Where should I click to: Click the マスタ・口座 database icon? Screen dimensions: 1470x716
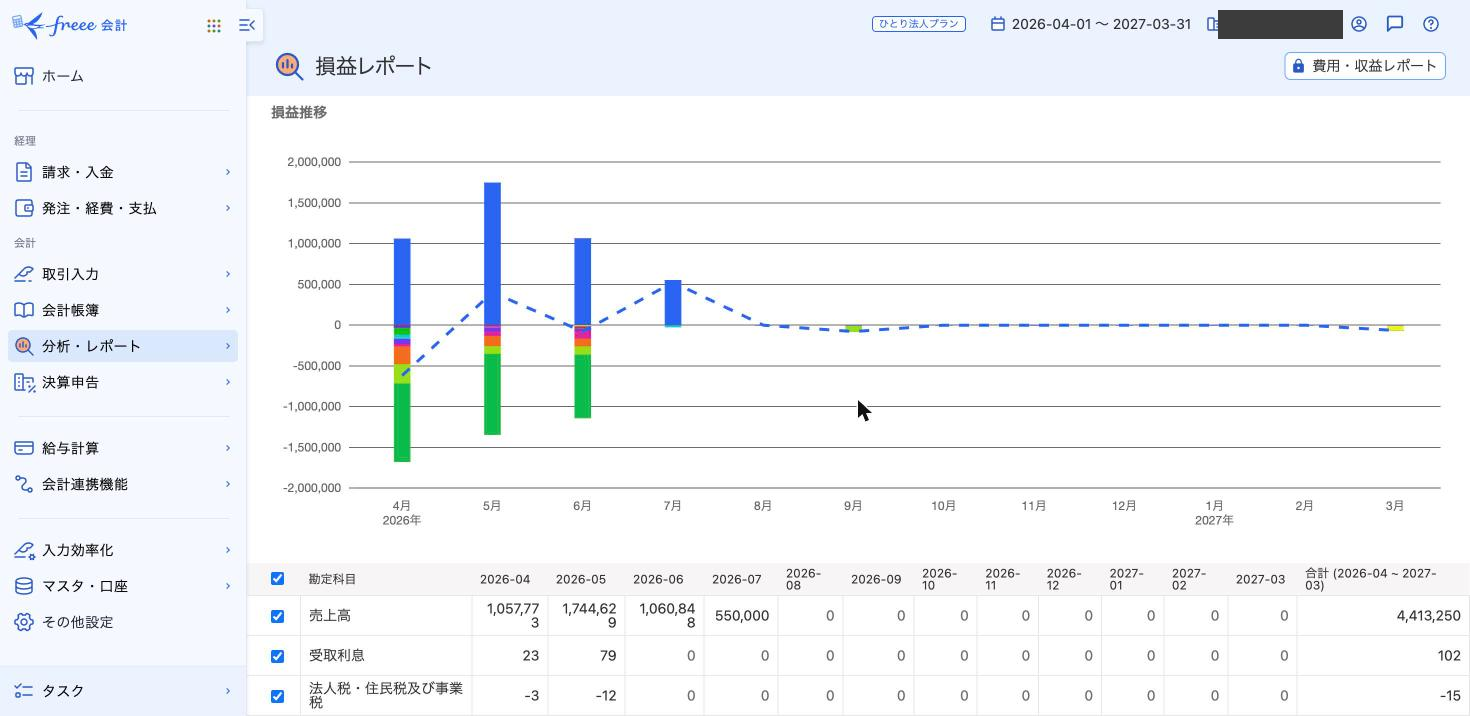[24, 586]
